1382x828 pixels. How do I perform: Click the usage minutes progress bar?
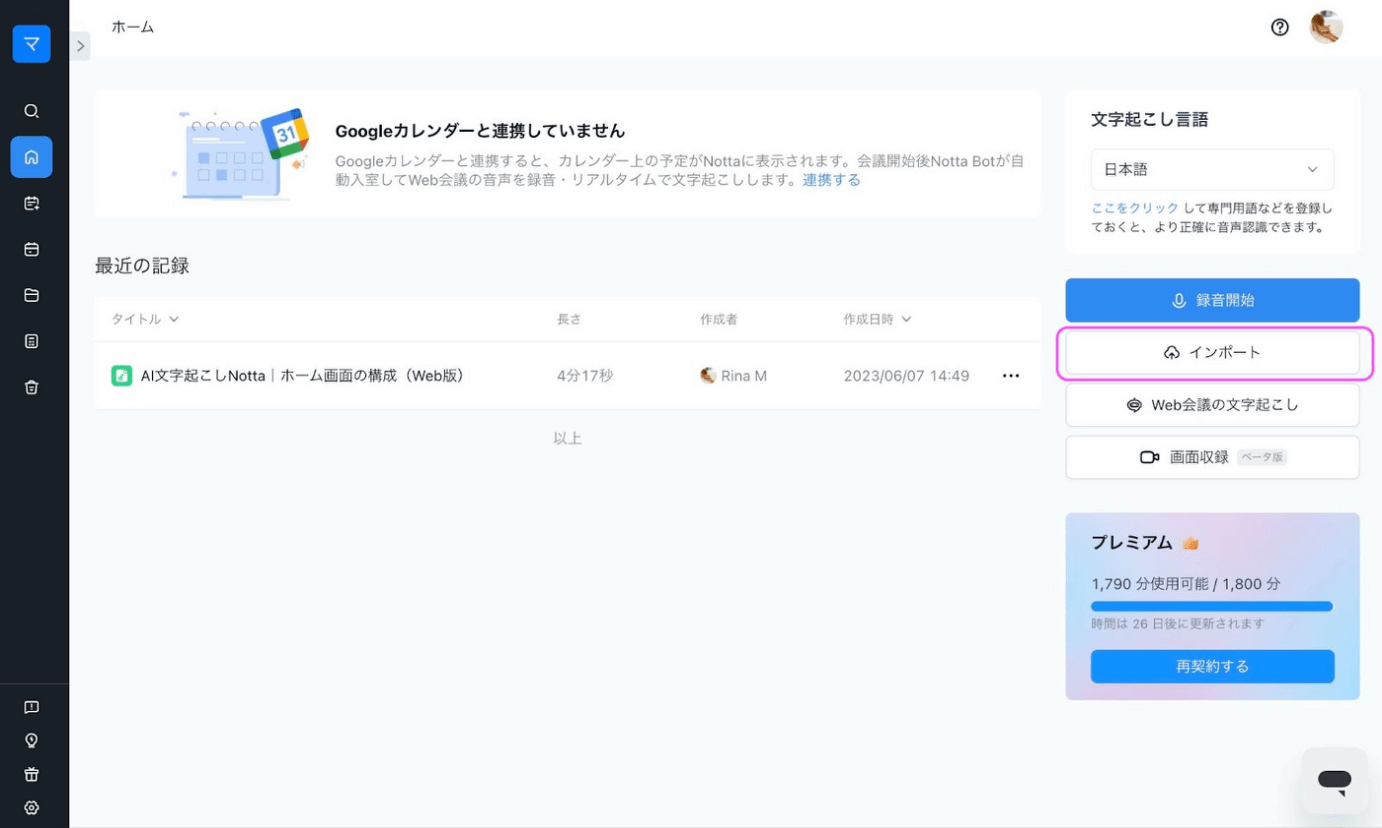[x=1212, y=606]
